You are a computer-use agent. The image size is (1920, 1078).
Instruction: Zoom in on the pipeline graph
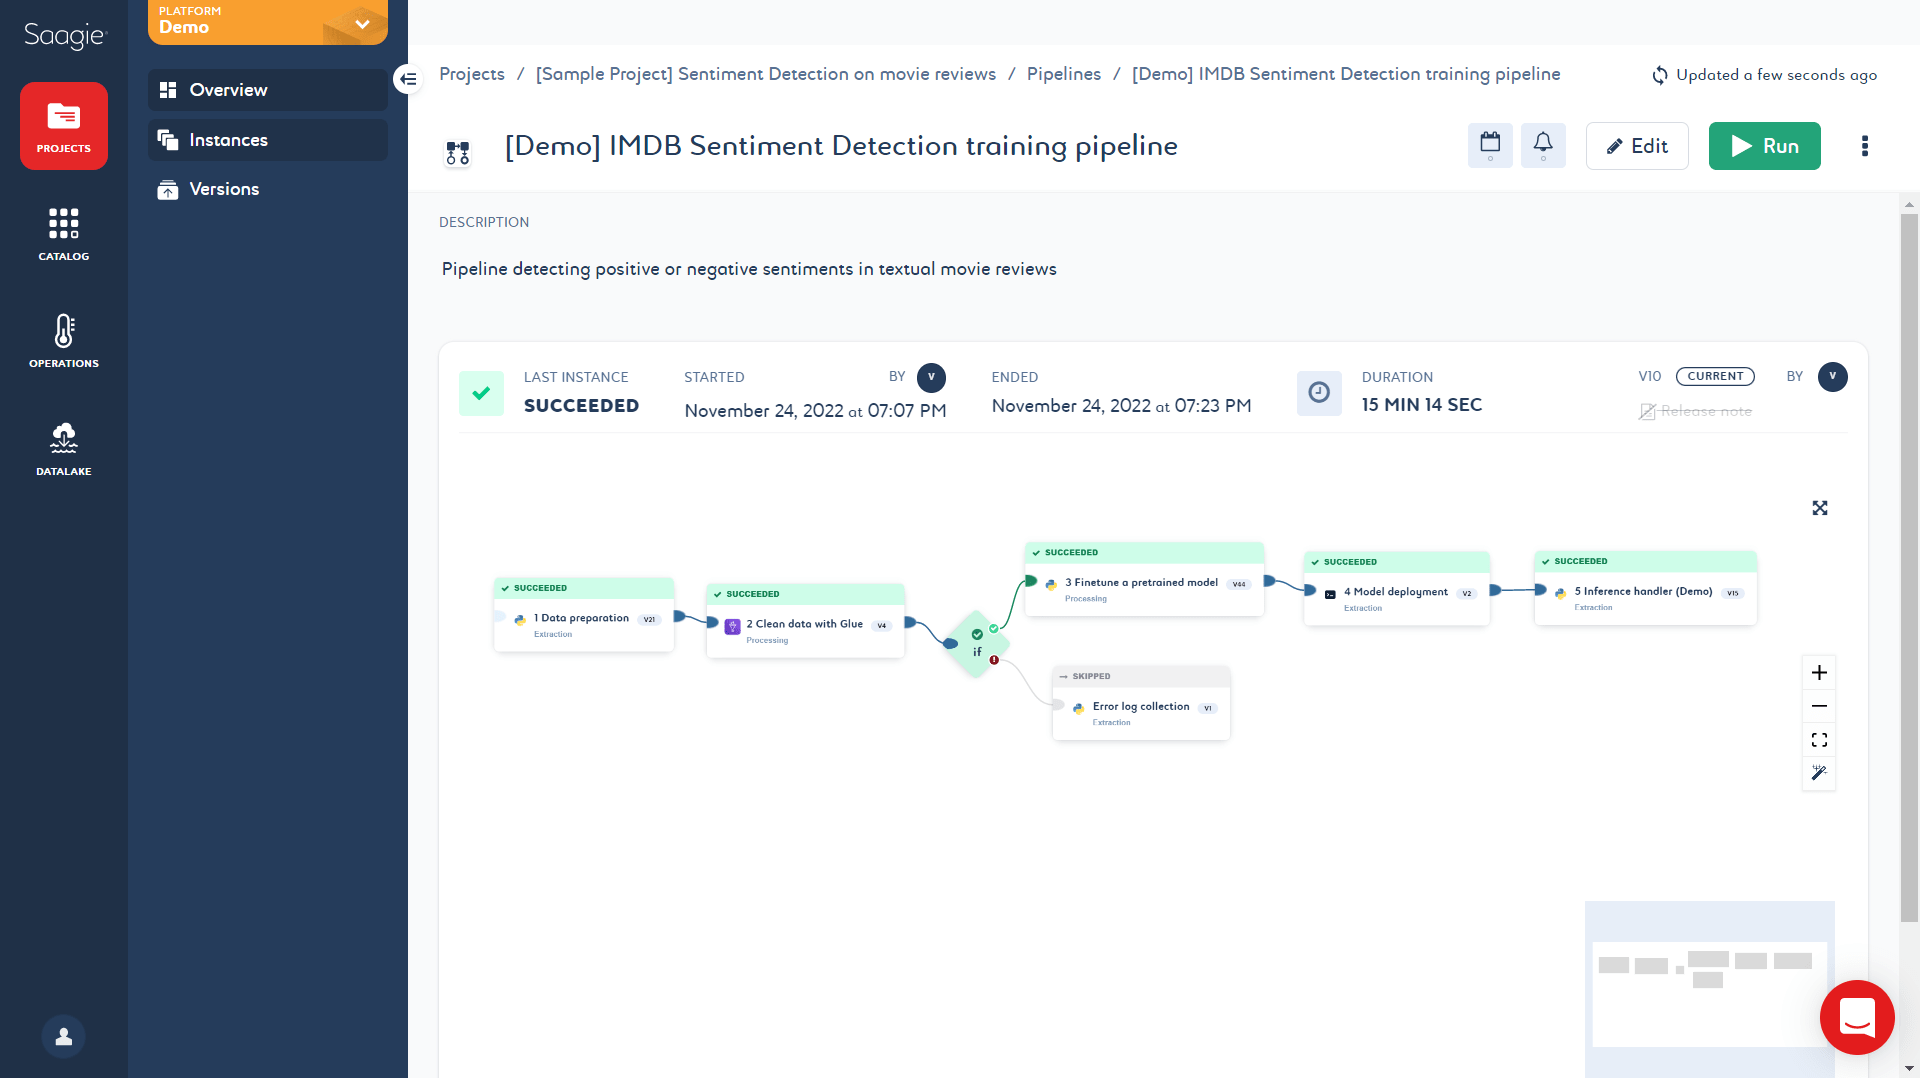1819,673
